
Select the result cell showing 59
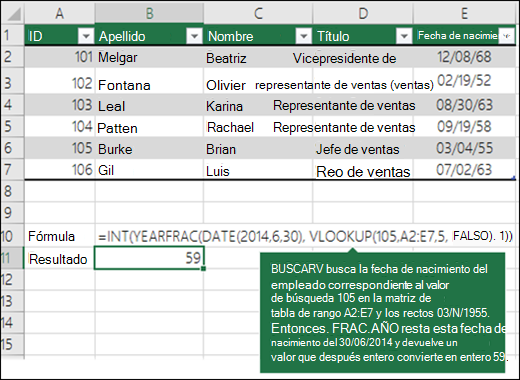[x=149, y=258]
